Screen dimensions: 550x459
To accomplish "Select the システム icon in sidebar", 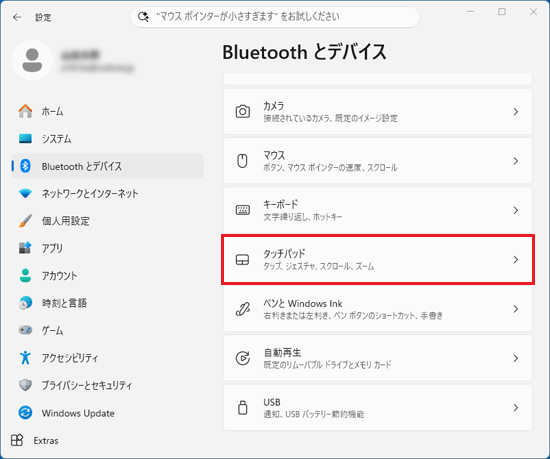I will 25,139.
